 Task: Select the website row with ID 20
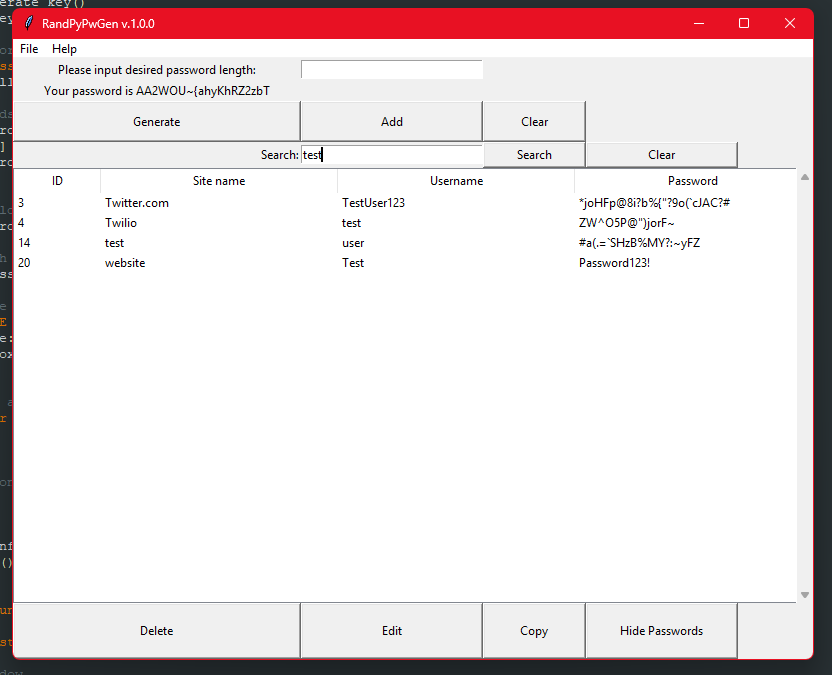404,263
